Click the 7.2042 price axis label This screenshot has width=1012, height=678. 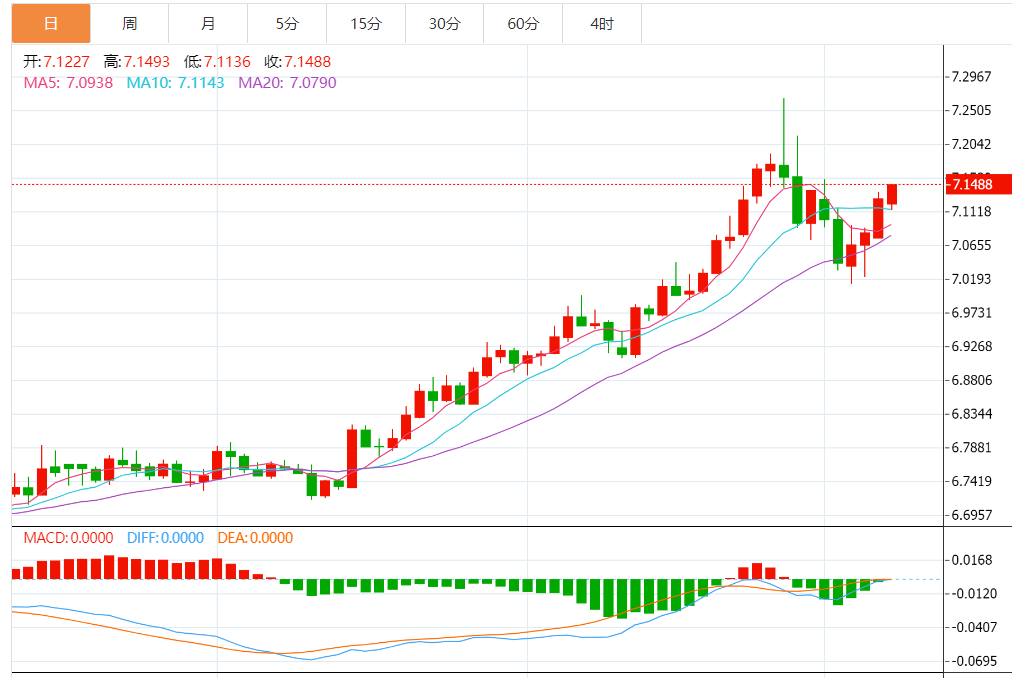pyautogui.click(x=971, y=144)
